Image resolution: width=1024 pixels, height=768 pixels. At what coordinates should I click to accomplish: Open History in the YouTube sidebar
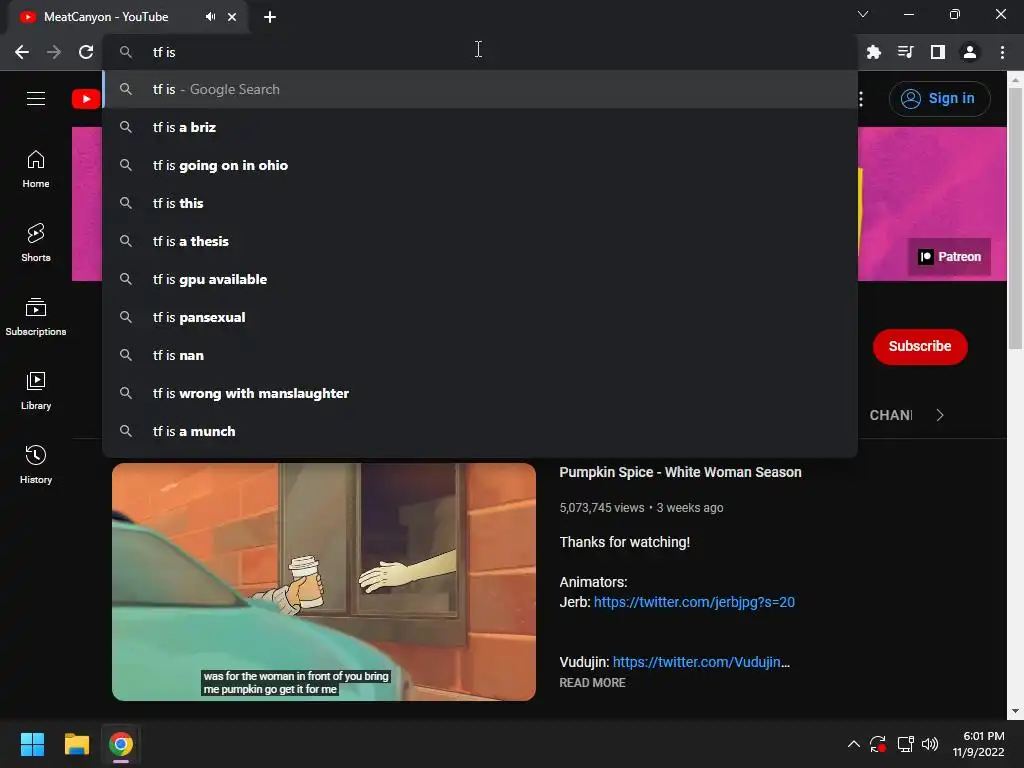click(36, 464)
